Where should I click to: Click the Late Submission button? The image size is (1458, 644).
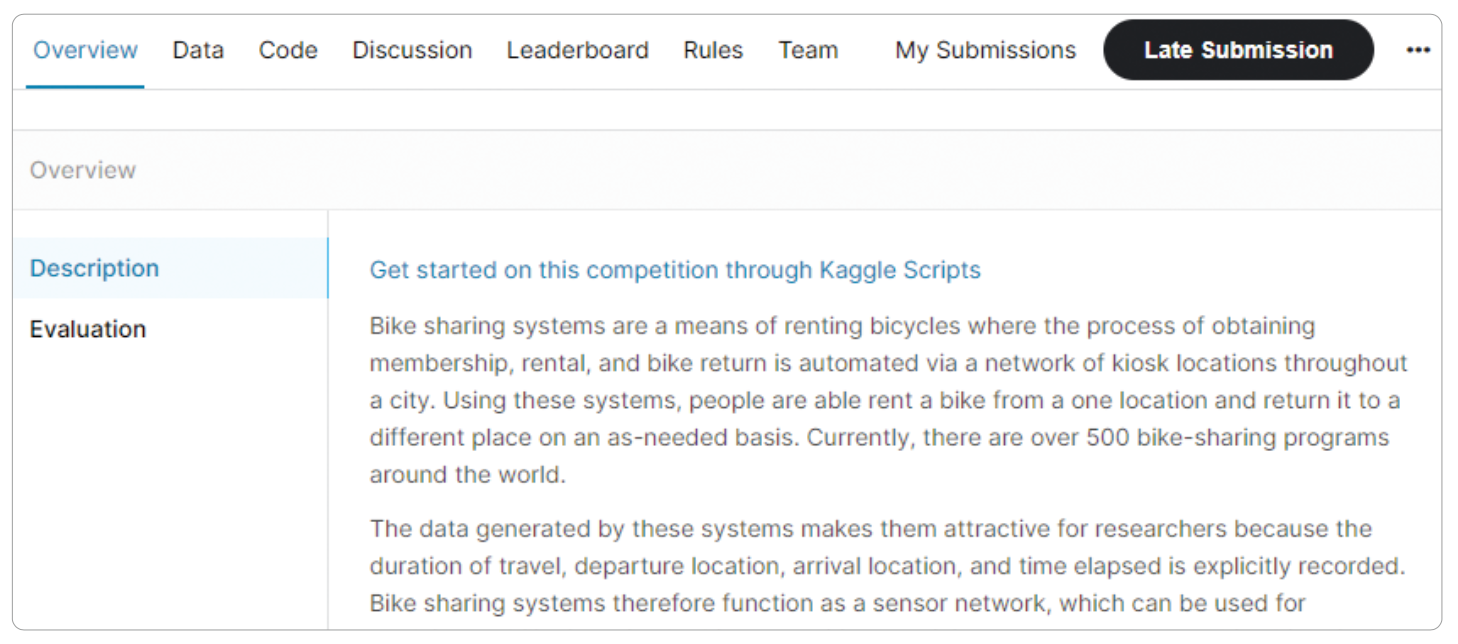tap(1238, 50)
